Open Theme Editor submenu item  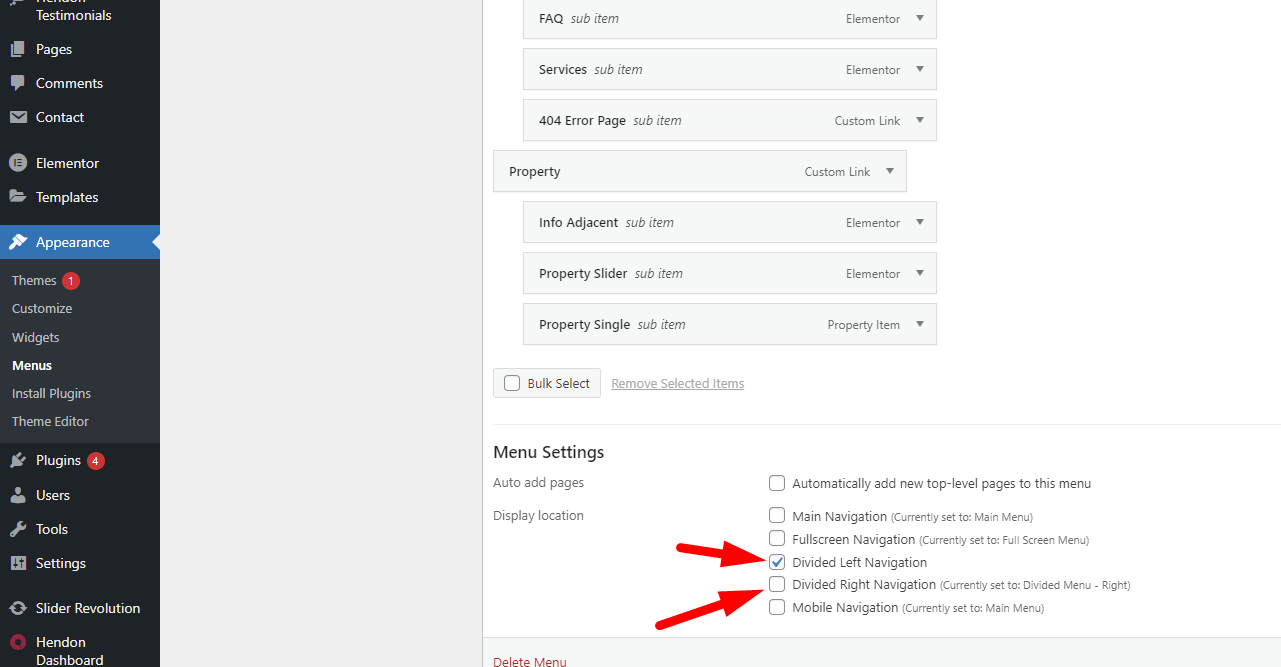pos(50,421)
